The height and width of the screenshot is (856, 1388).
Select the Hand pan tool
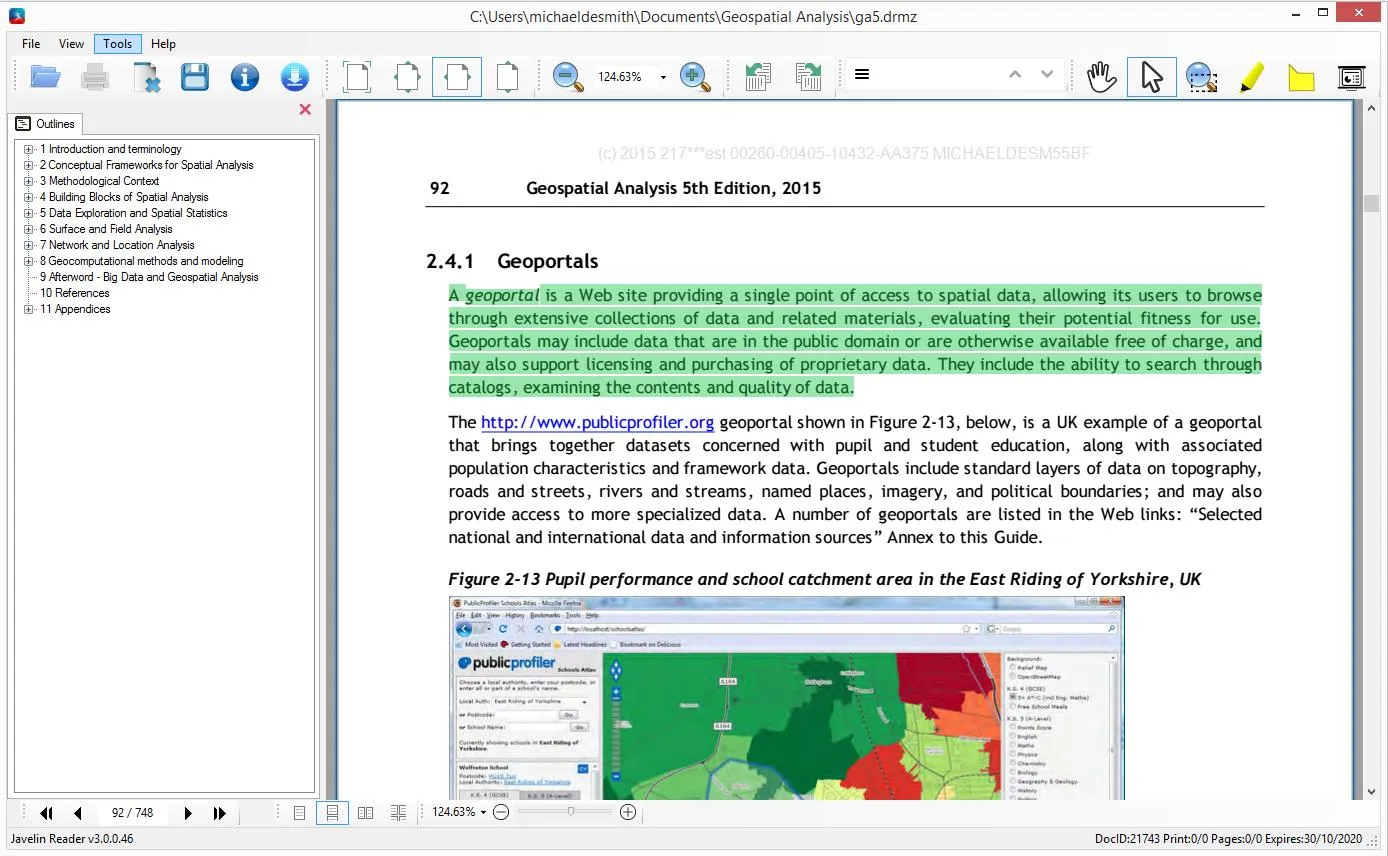point(1101,76)
